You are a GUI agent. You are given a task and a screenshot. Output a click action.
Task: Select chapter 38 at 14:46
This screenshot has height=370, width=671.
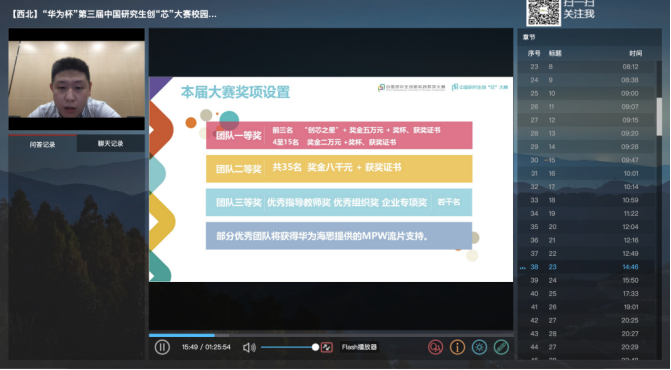pyautogui.click(x=586, y=267)
